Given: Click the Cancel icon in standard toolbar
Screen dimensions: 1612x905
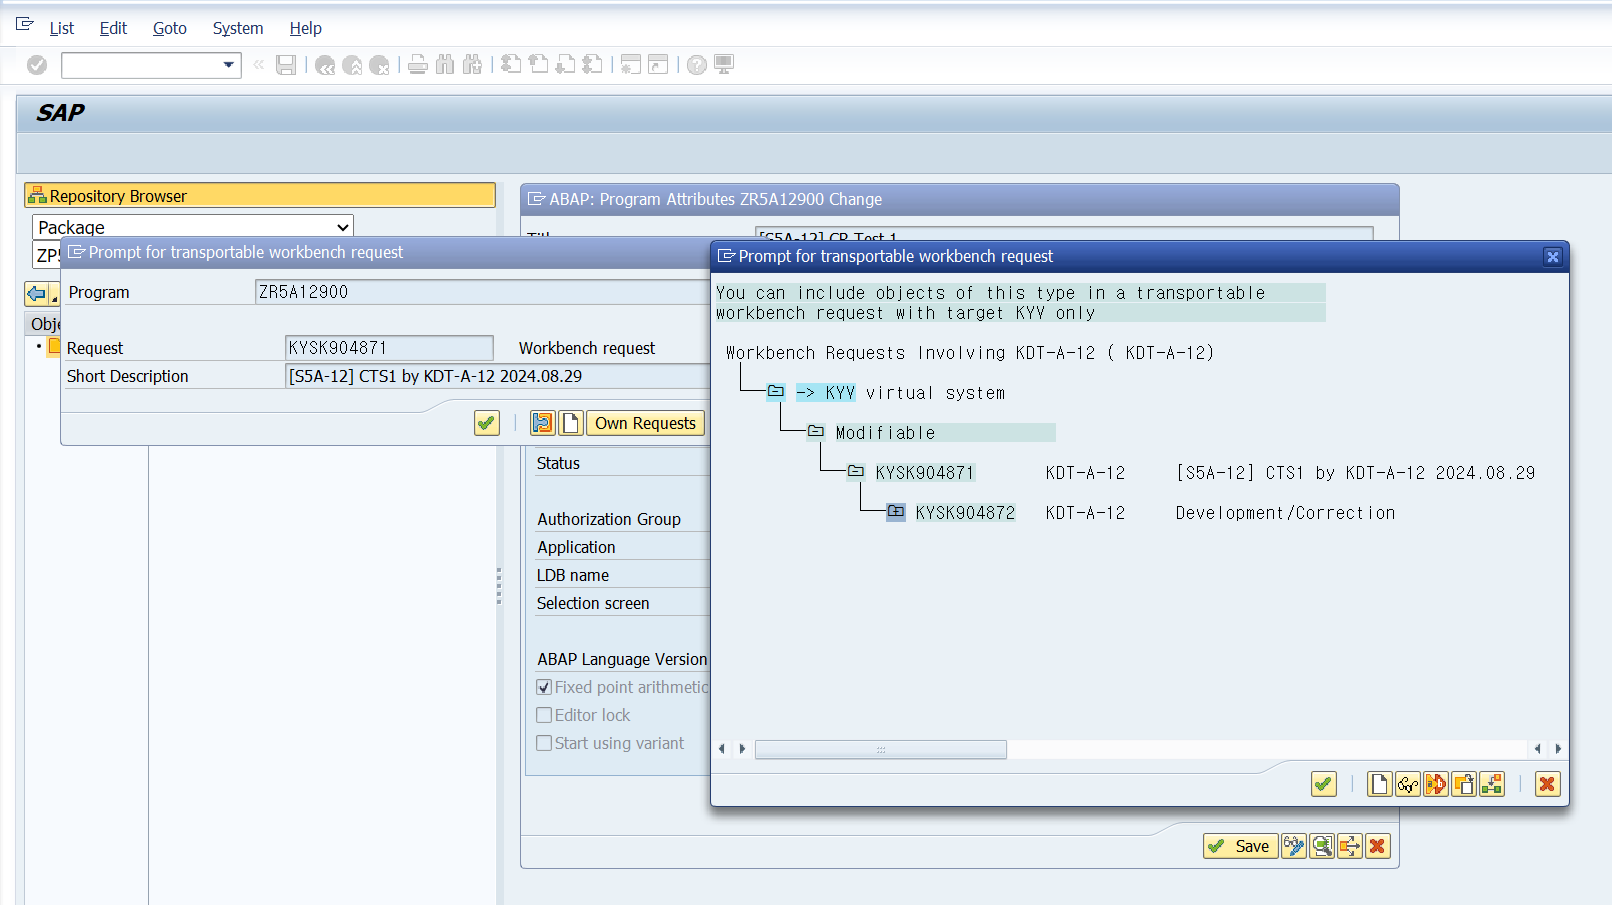Looking at the screenshot, I should [x=379, y=65].
